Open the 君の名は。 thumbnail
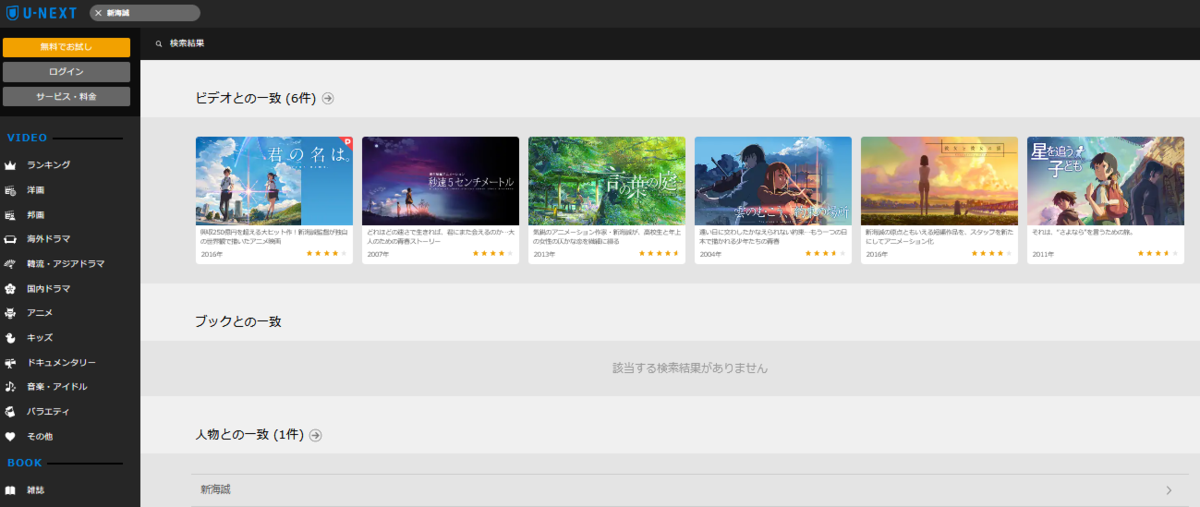 tap(274, 181)
